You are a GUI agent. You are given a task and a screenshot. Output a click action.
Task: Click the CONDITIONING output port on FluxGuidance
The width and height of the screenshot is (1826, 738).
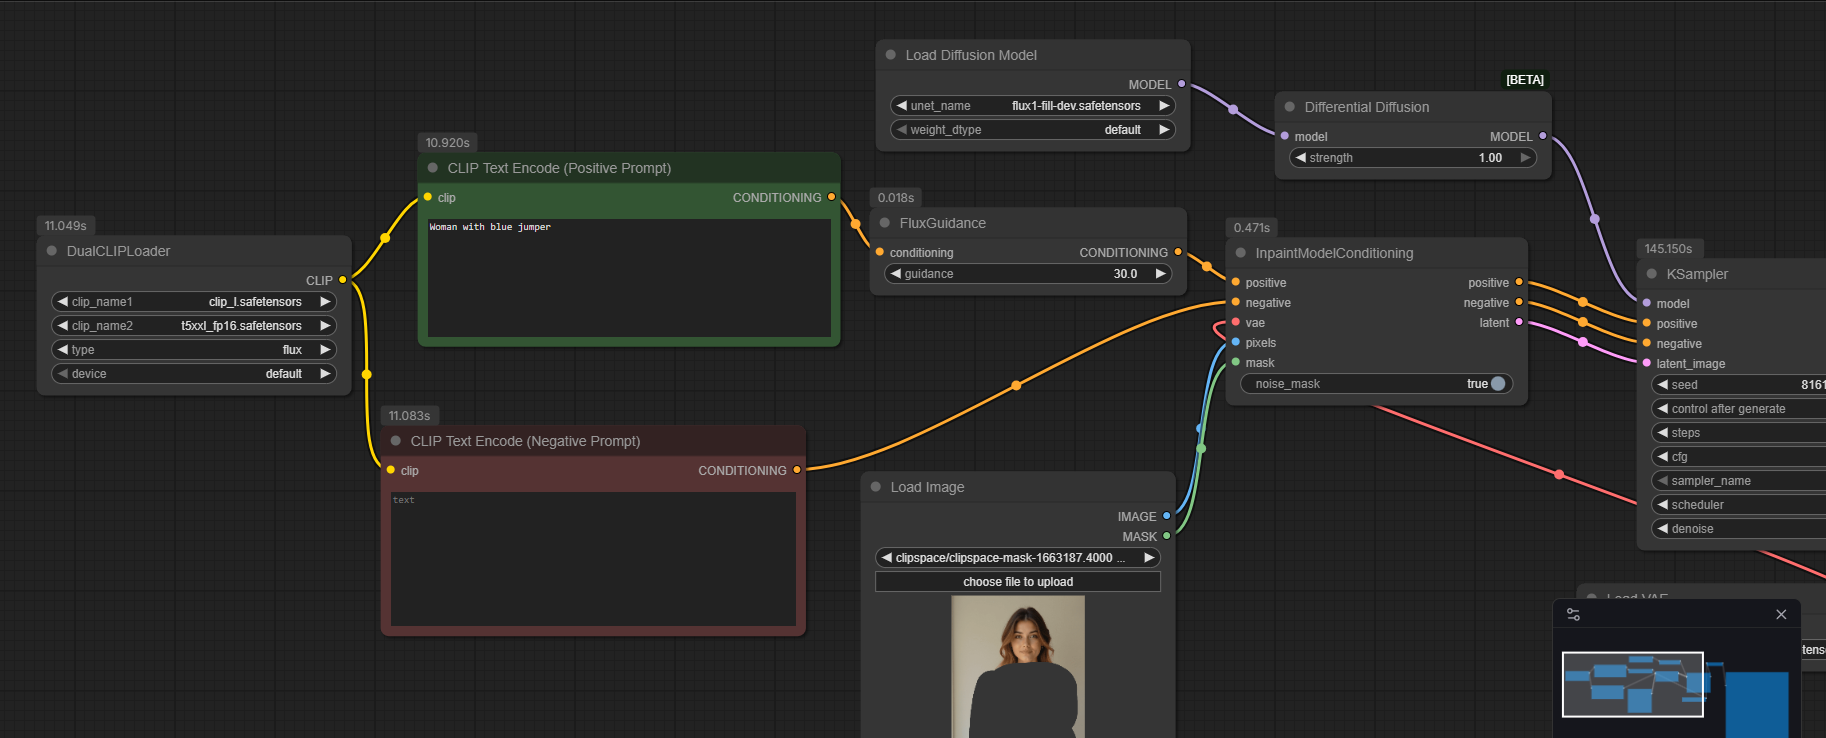pyautogui.click(x=1178, y=252)
